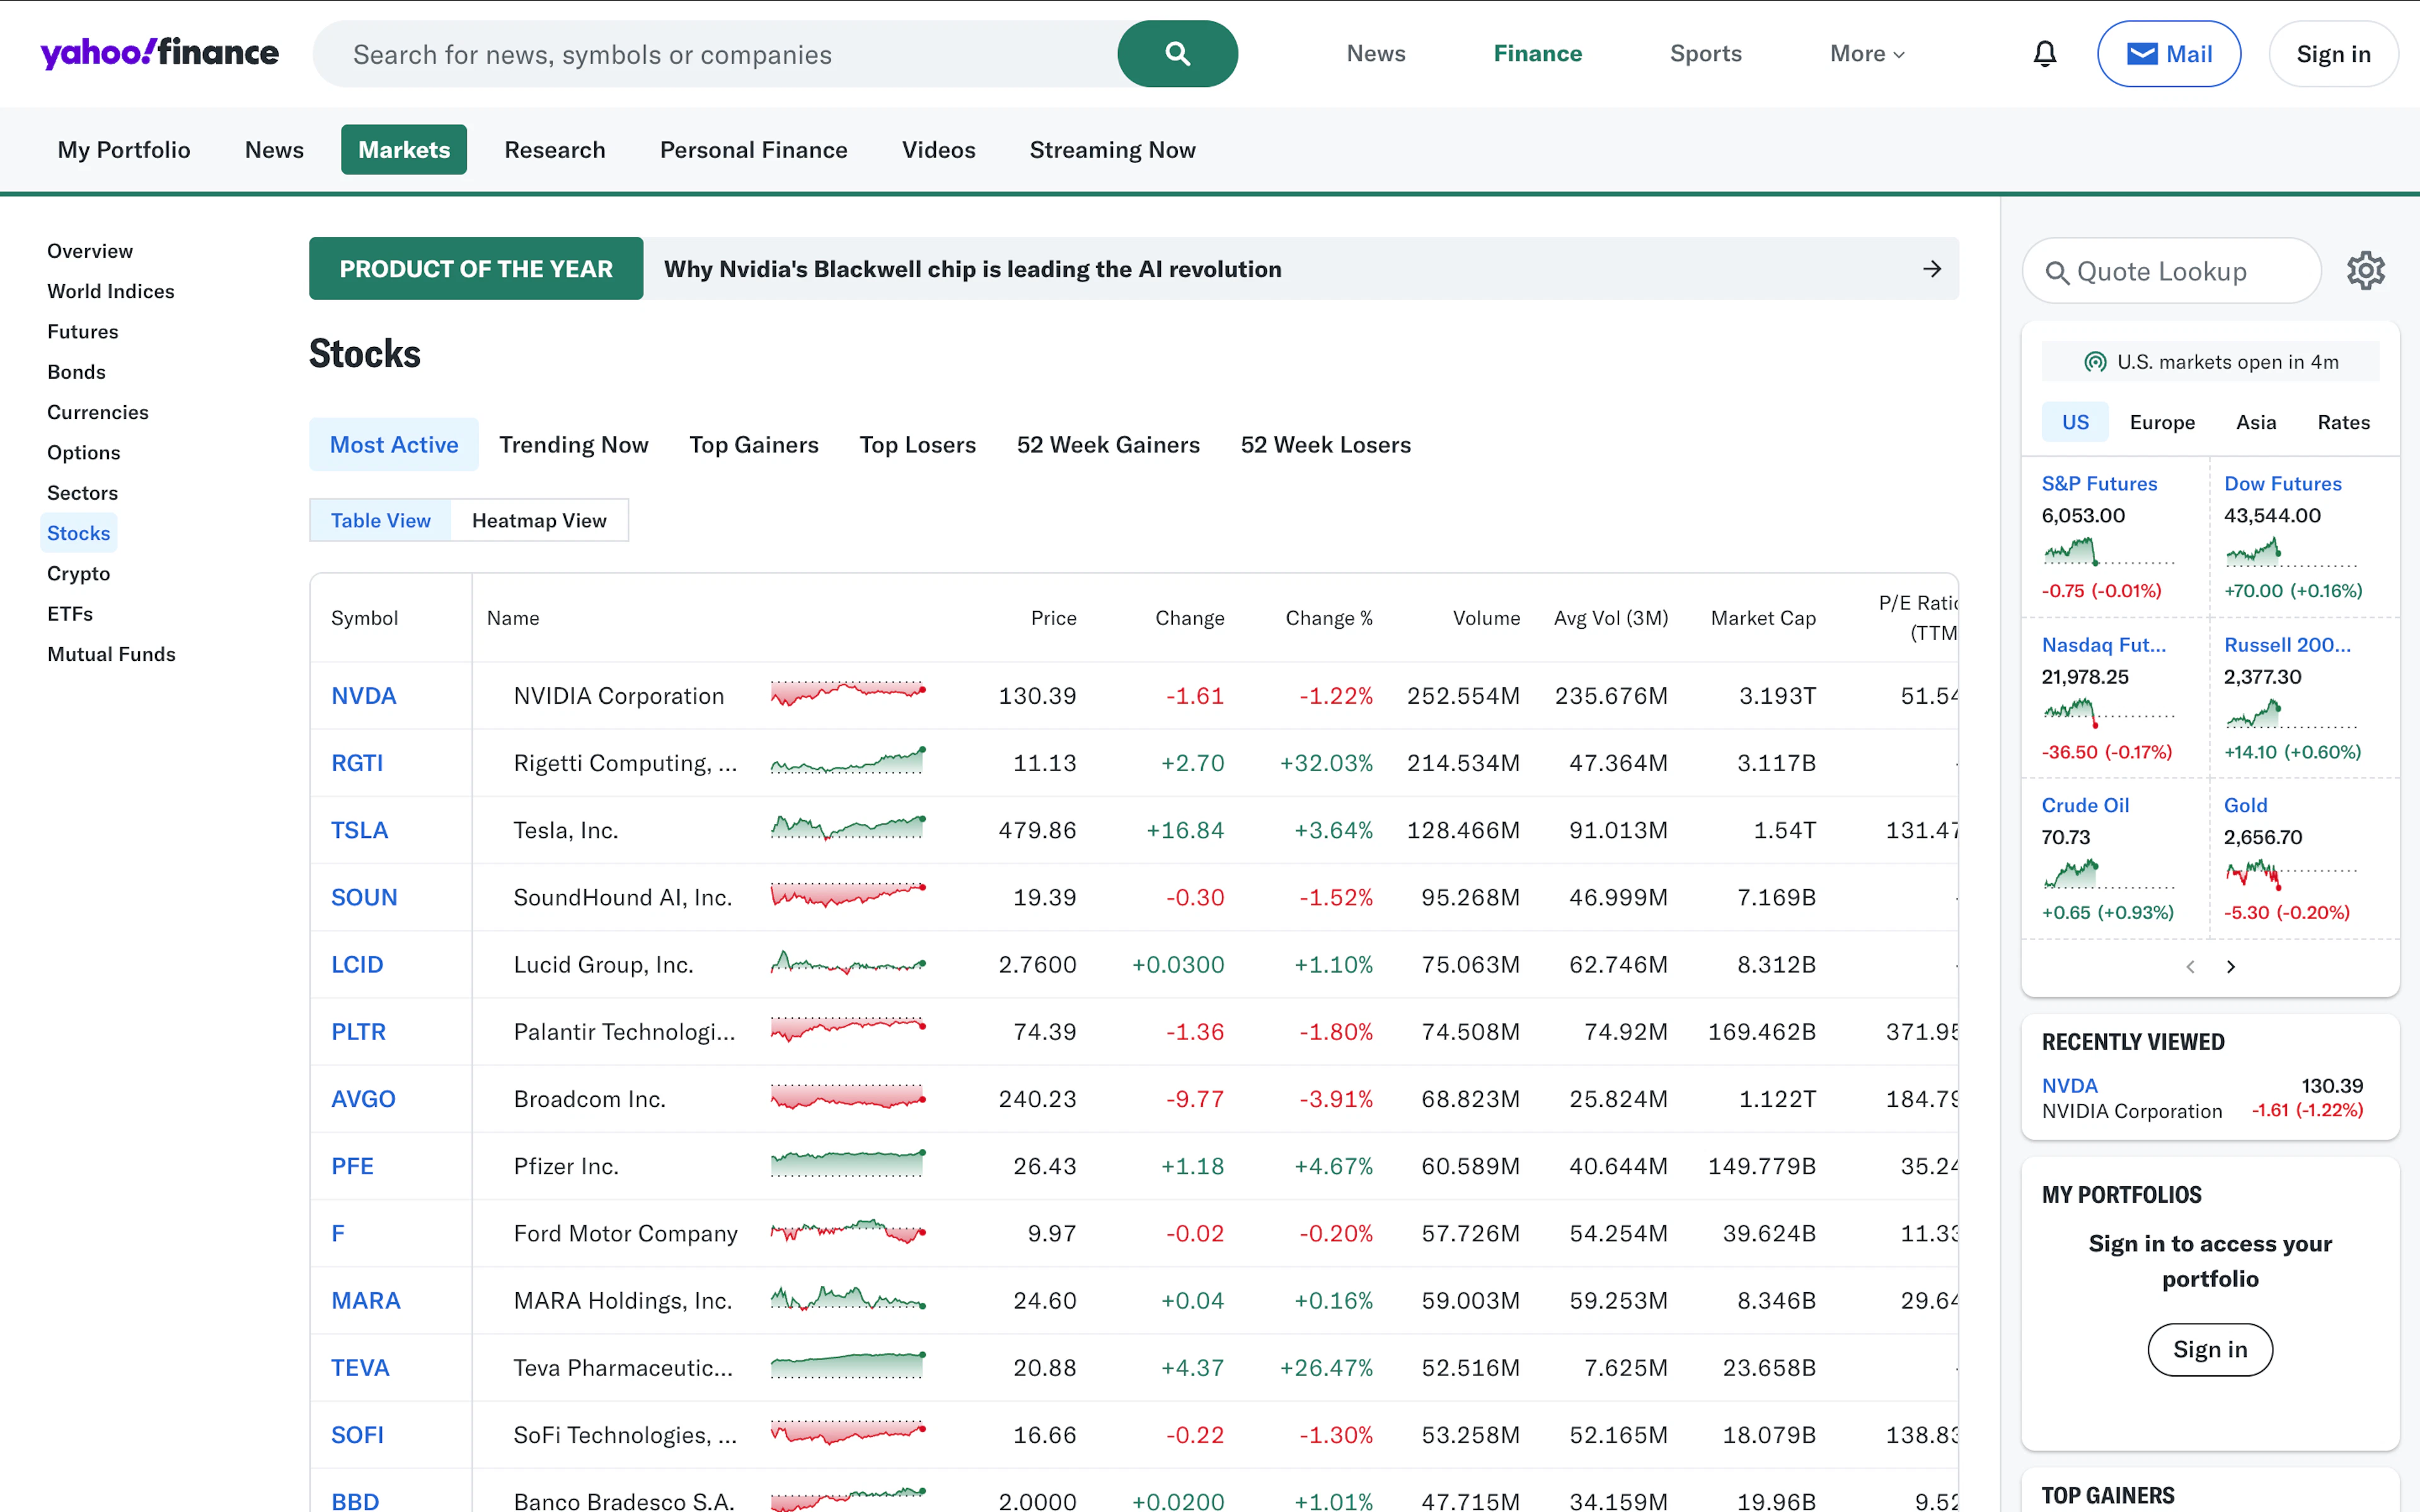The width and height of the screenshot is (2420, 1512).
Task: Open the AVGO symbol link
Action: point(363,1099)
